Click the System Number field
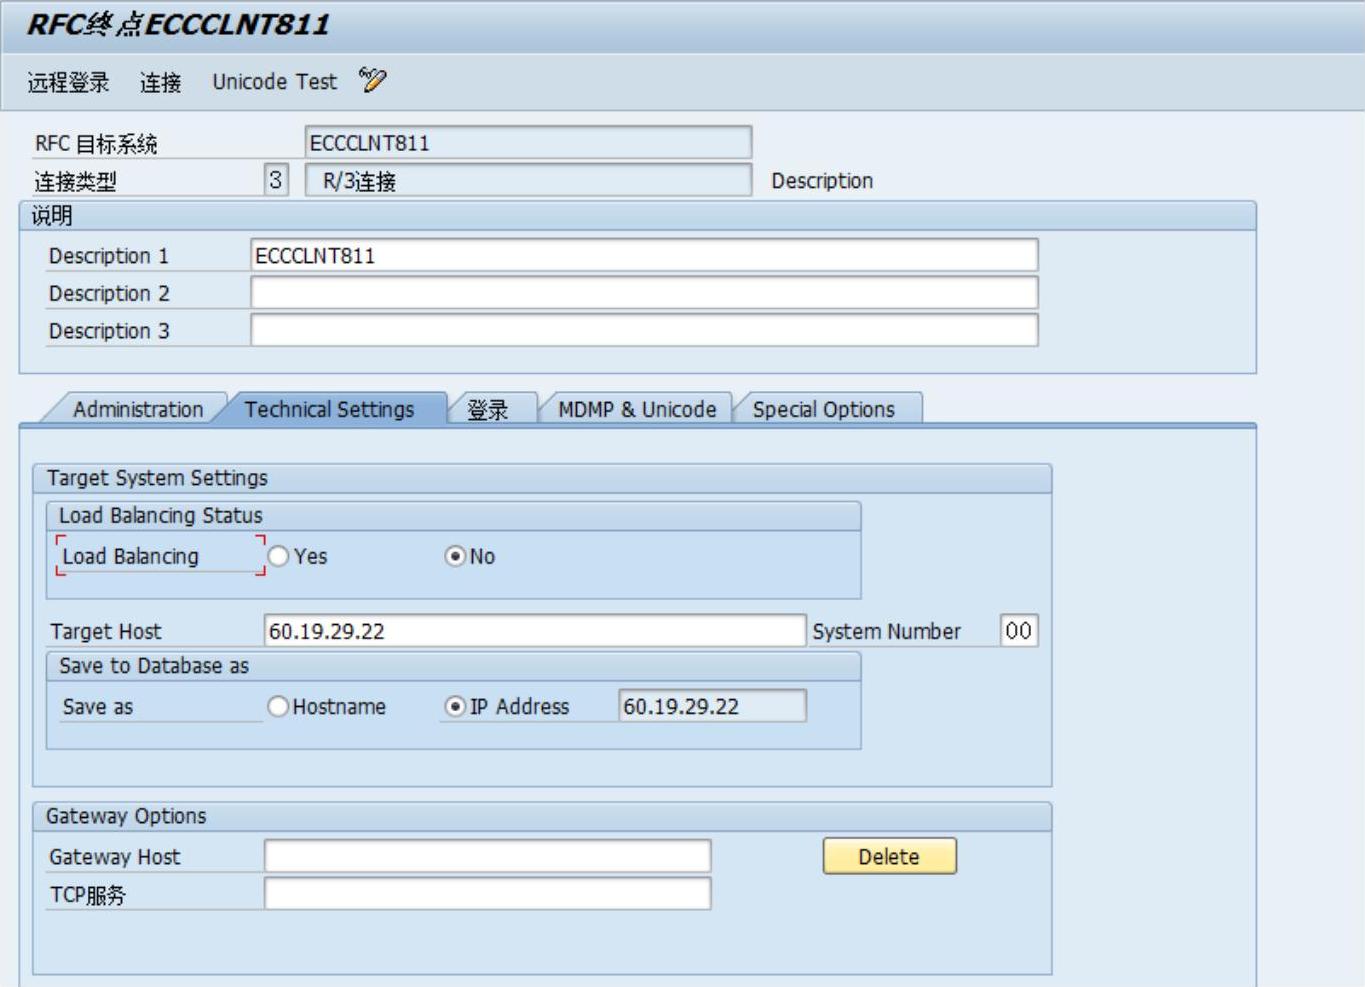The height and width of the screenshot is (987, 1365). (x=1019, y=631)
